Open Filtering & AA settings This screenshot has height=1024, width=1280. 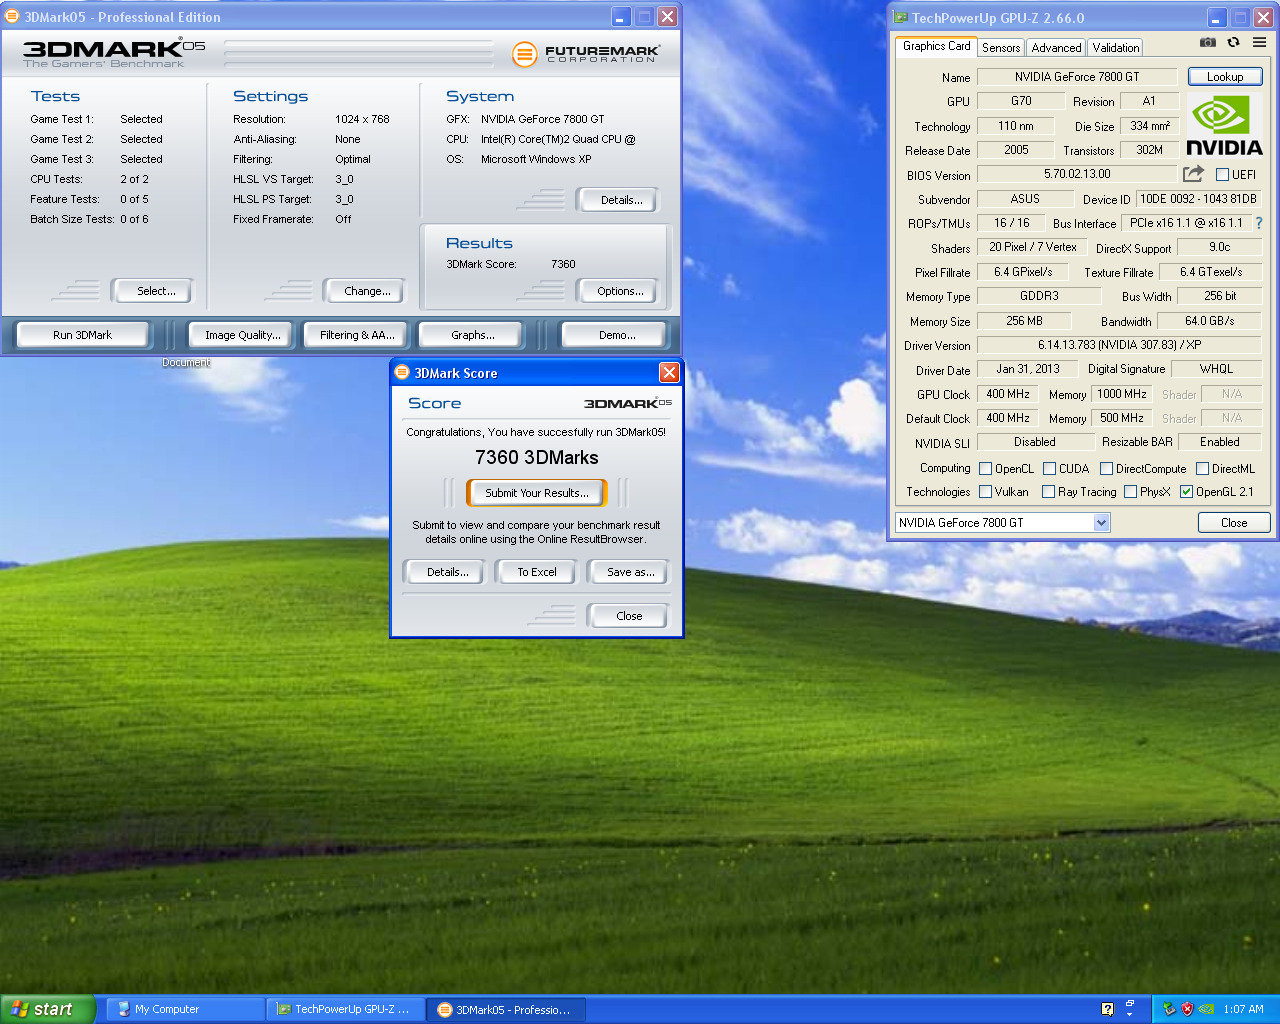[x=357, y=335]
